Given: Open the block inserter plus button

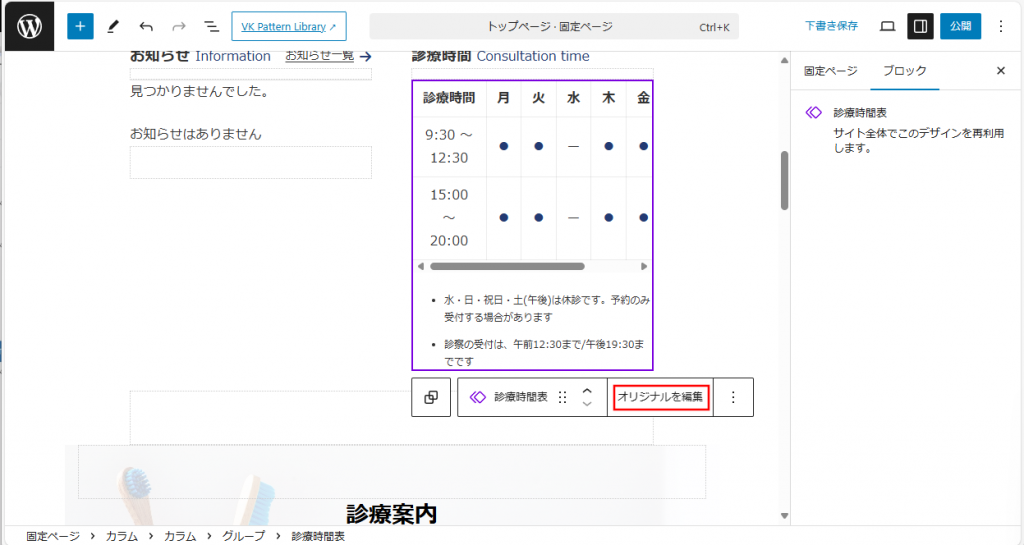Looking at the screenshot, I should pos(80,26).
